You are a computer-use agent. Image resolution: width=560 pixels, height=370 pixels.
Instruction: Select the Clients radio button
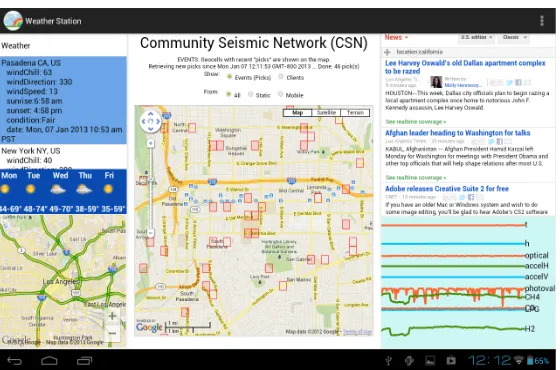(x=281, y=77)
